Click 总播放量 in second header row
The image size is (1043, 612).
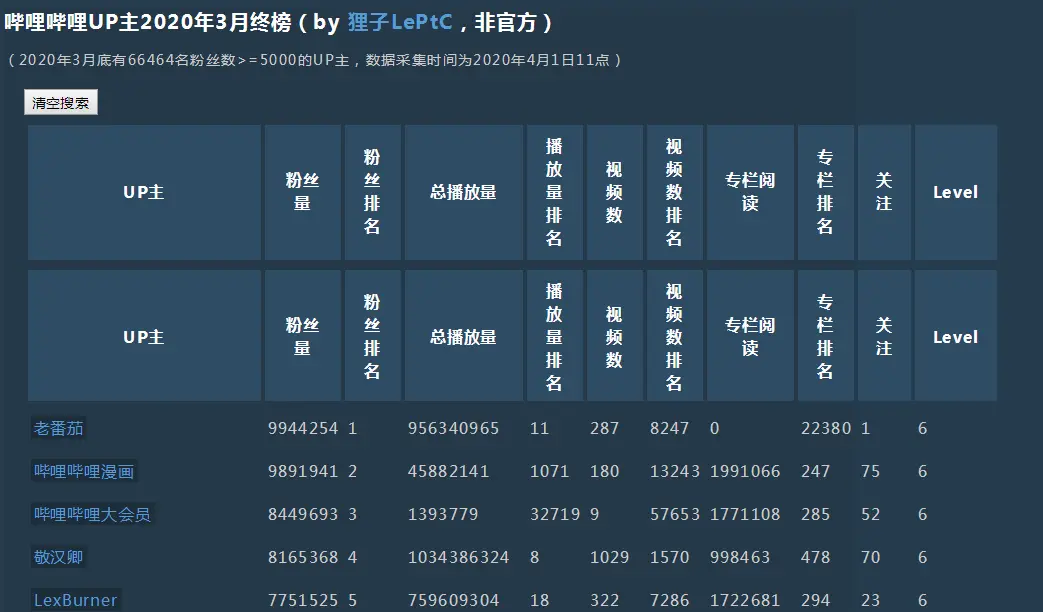tap(464, 336)
